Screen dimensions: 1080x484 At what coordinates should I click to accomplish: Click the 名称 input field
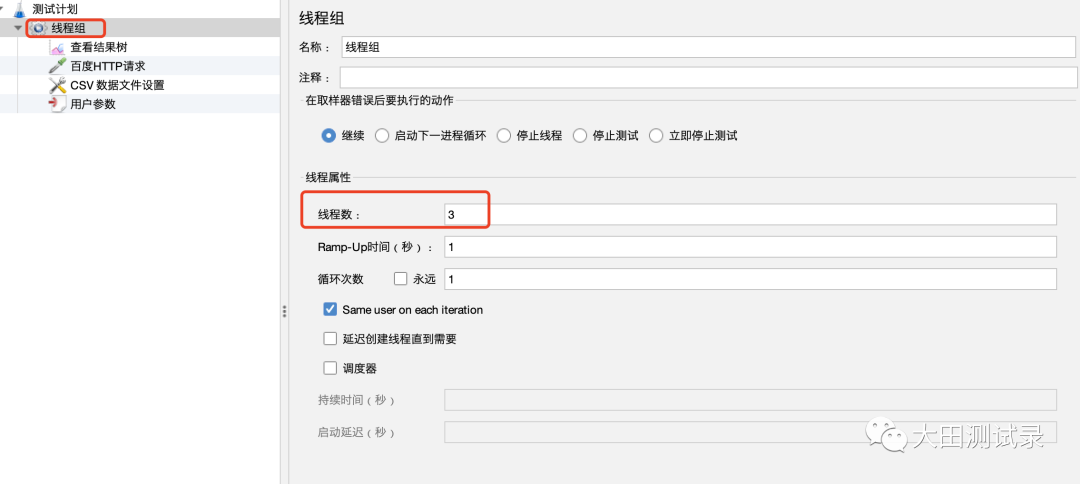(x=709, y=48)
